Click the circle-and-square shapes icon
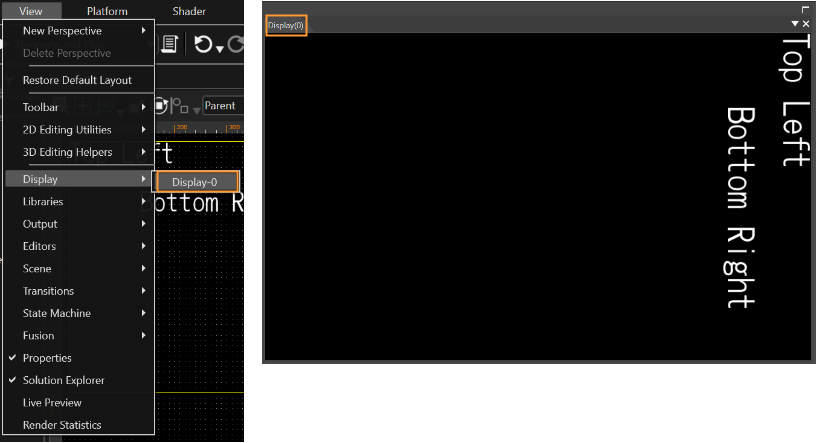 click(180, 106)
